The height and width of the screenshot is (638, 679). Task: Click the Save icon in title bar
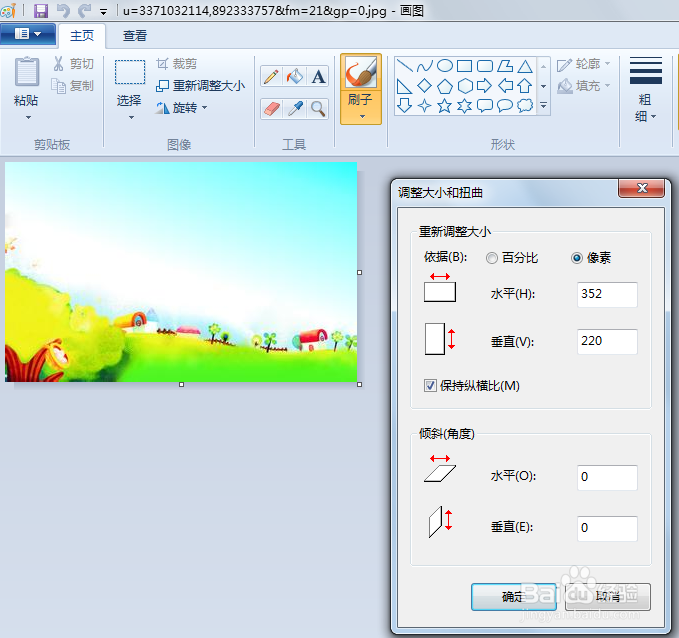point(41,10)
